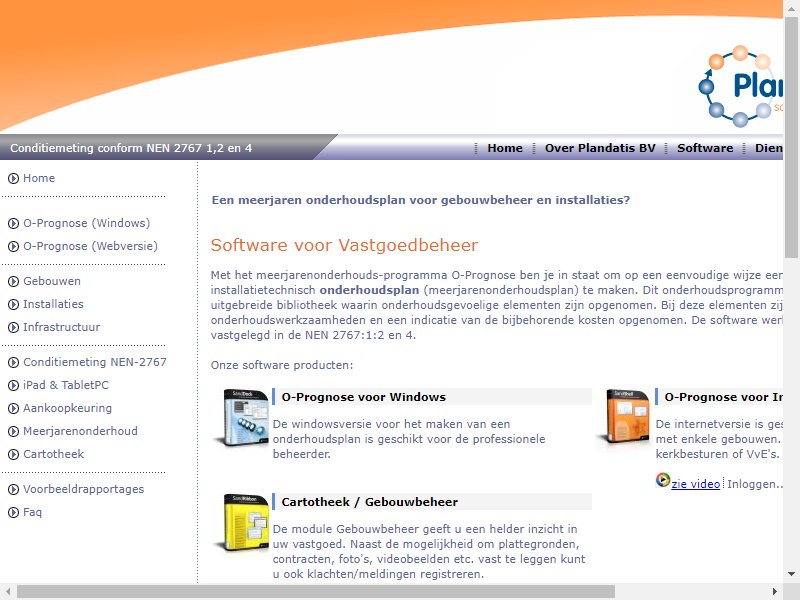Open the Aankoopkeuring sidebar link
800x600 pixels.
pyautogui.click(x=67, y=408)
